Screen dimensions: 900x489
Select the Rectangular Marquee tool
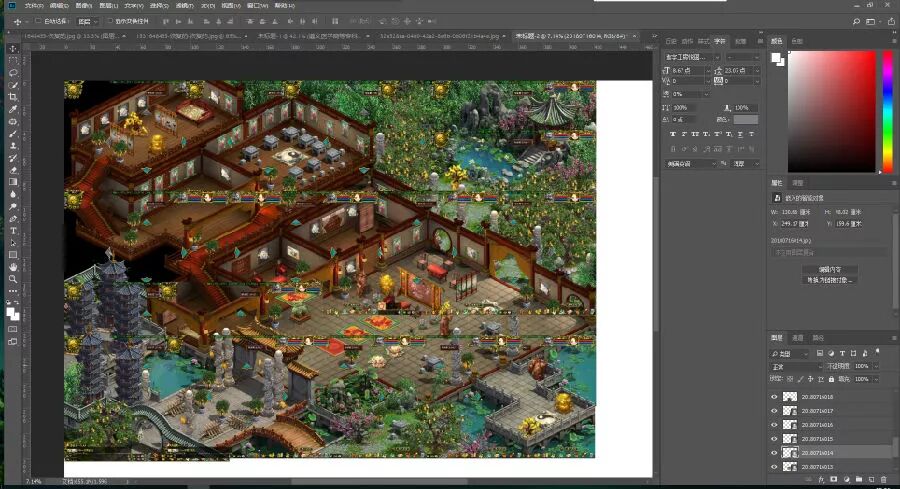(13, 61)
